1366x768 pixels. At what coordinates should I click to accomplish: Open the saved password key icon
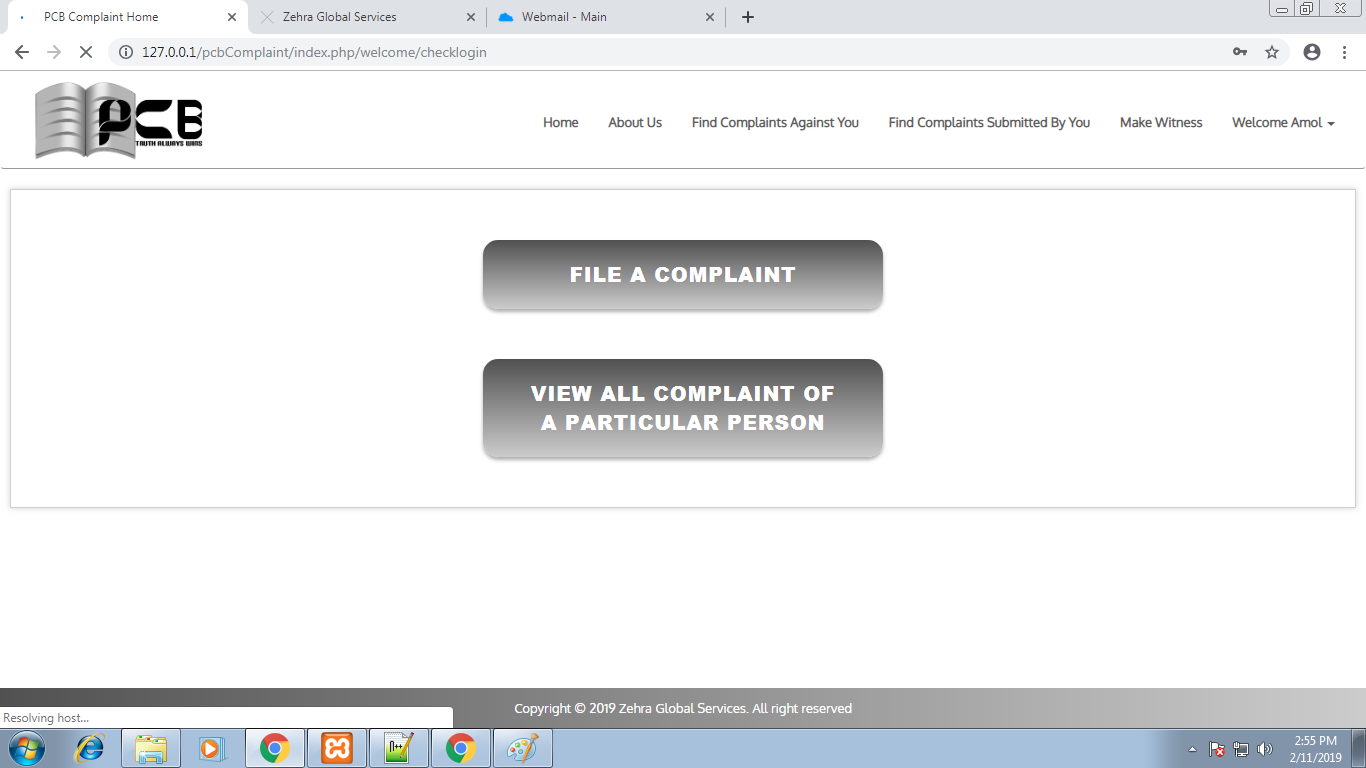click(1240, 52)
